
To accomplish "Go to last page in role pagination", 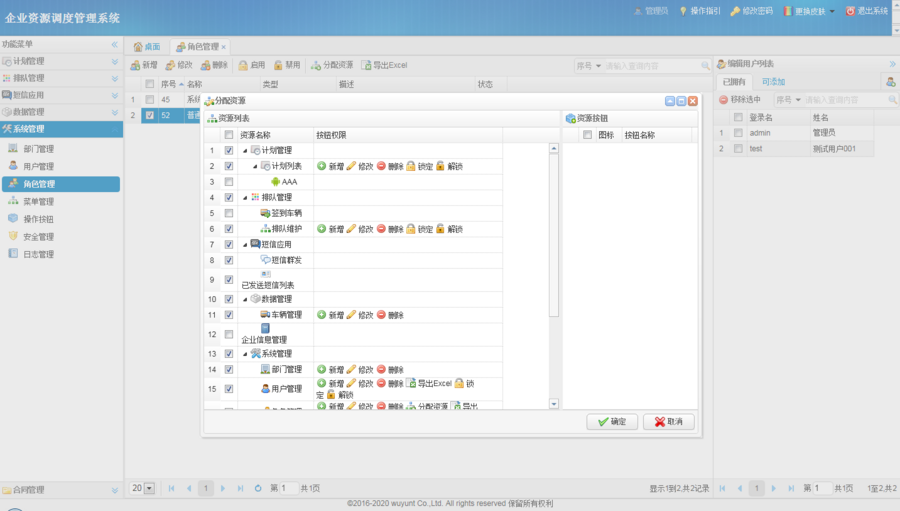I will pos(240,488).
